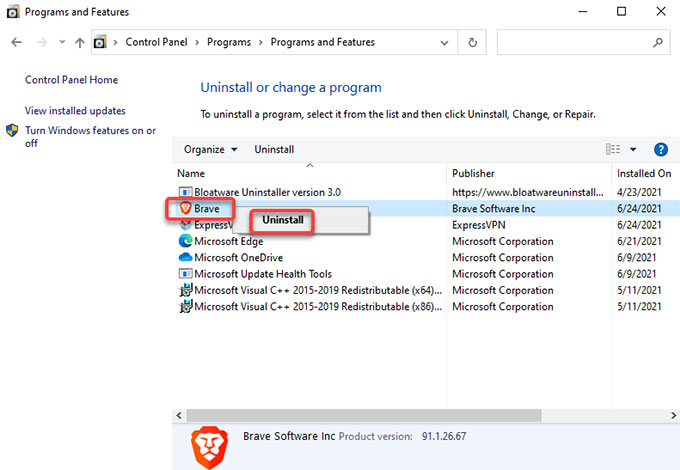
Task: Open Turn Windows features on or off
Action: pyautogui.click(x=90, y=137)
